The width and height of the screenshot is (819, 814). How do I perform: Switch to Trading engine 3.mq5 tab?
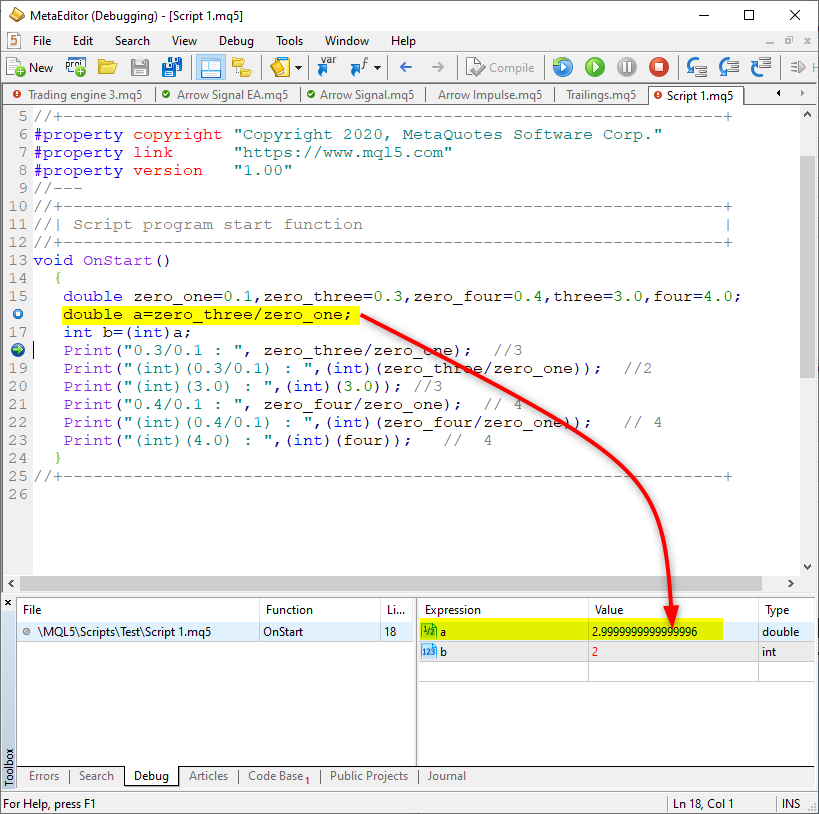pos(78,95)
